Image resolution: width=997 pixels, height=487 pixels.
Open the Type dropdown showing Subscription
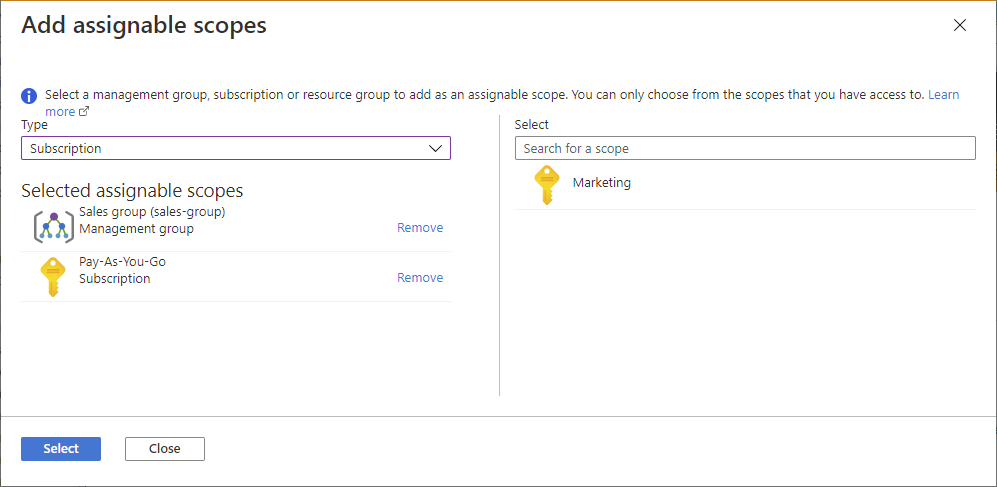coord(235,148)
